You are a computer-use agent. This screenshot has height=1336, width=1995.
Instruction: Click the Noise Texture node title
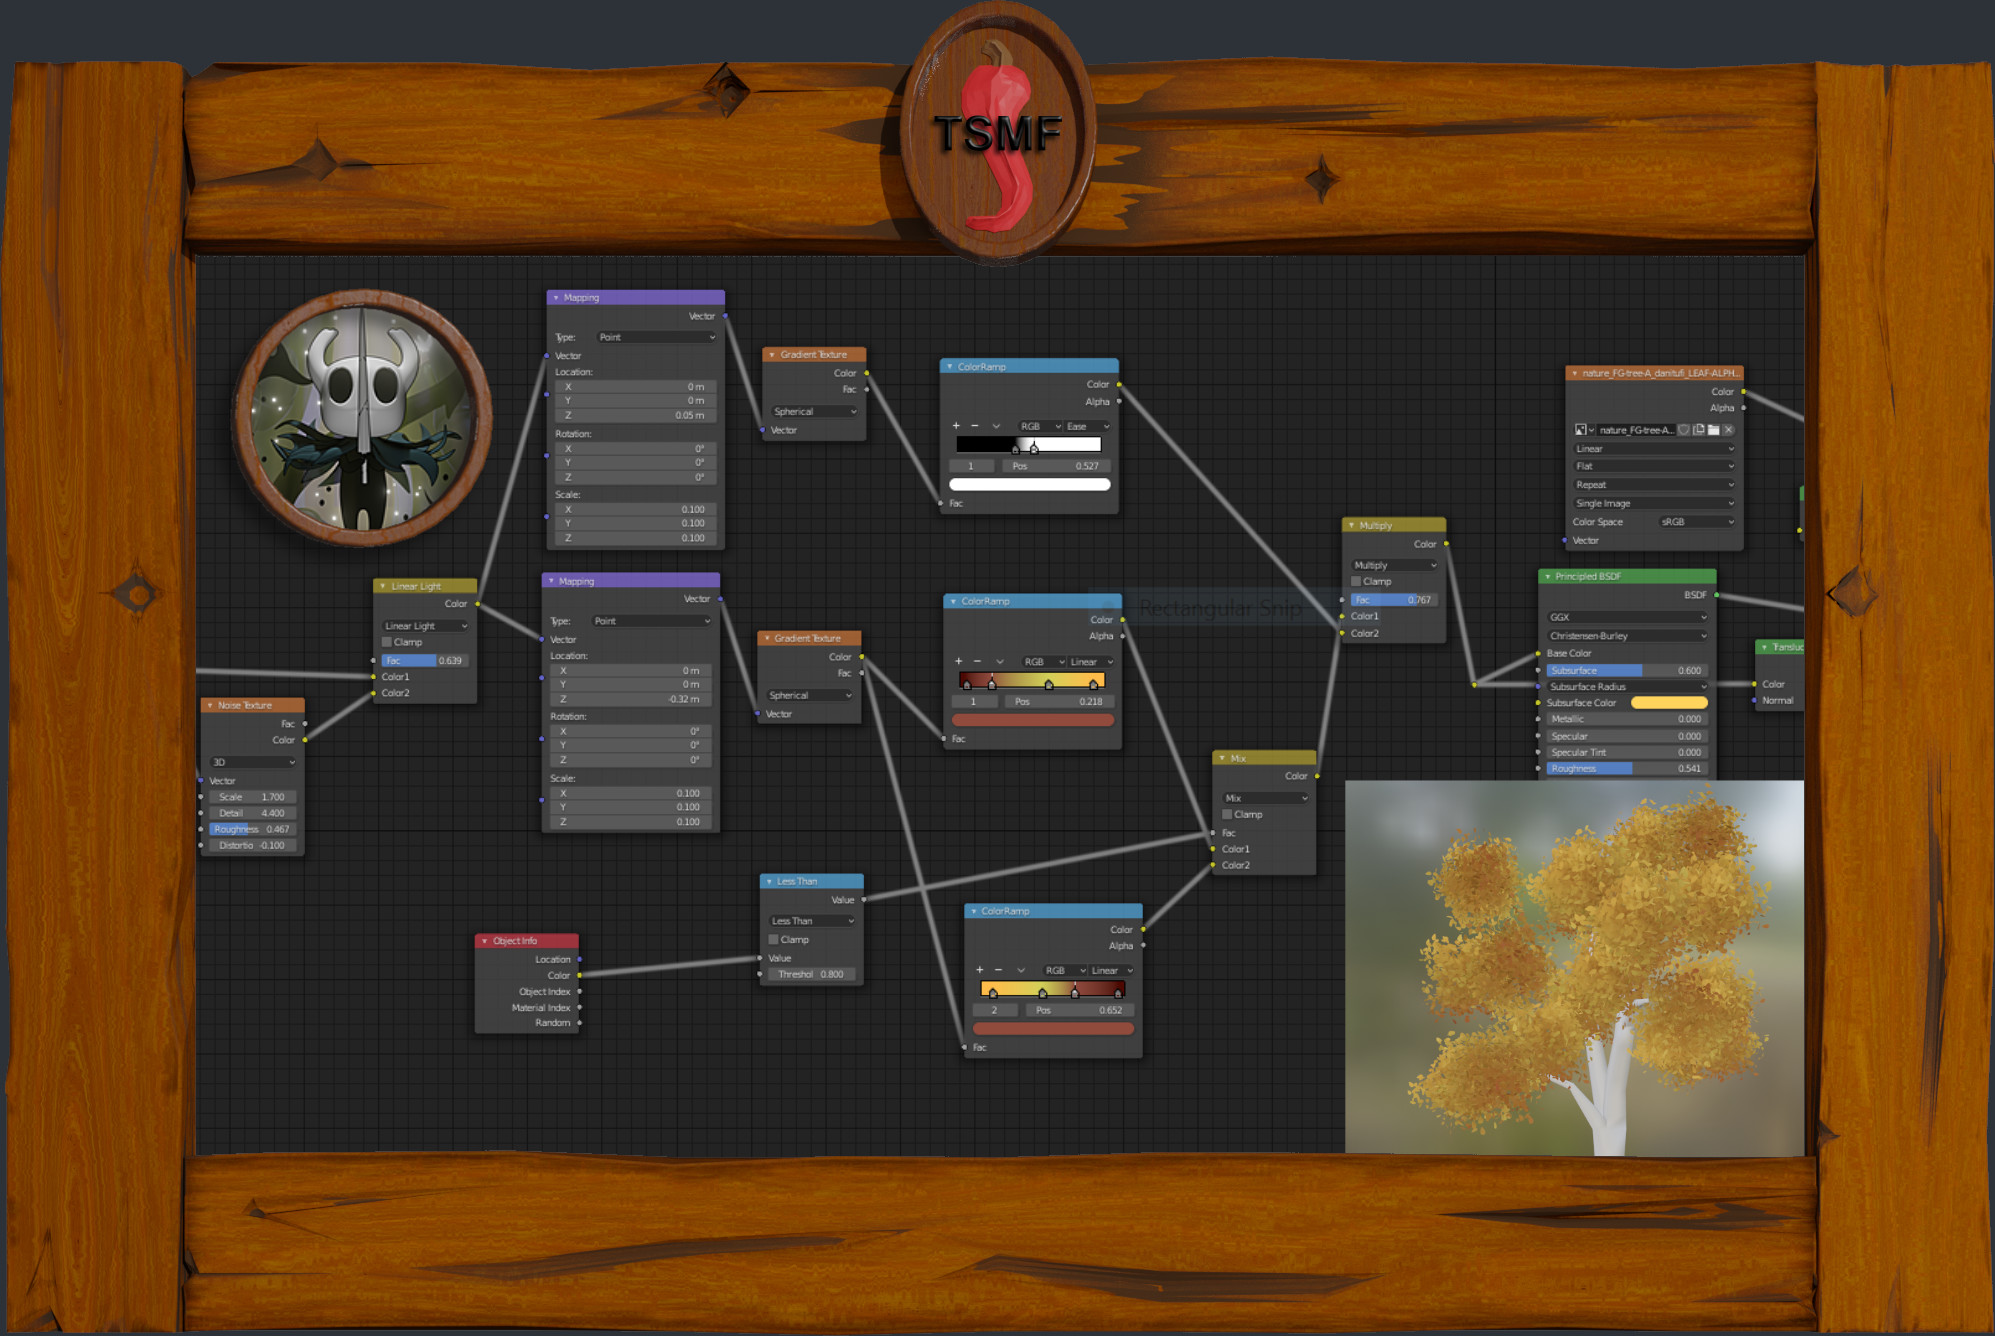tap(245, 705)
